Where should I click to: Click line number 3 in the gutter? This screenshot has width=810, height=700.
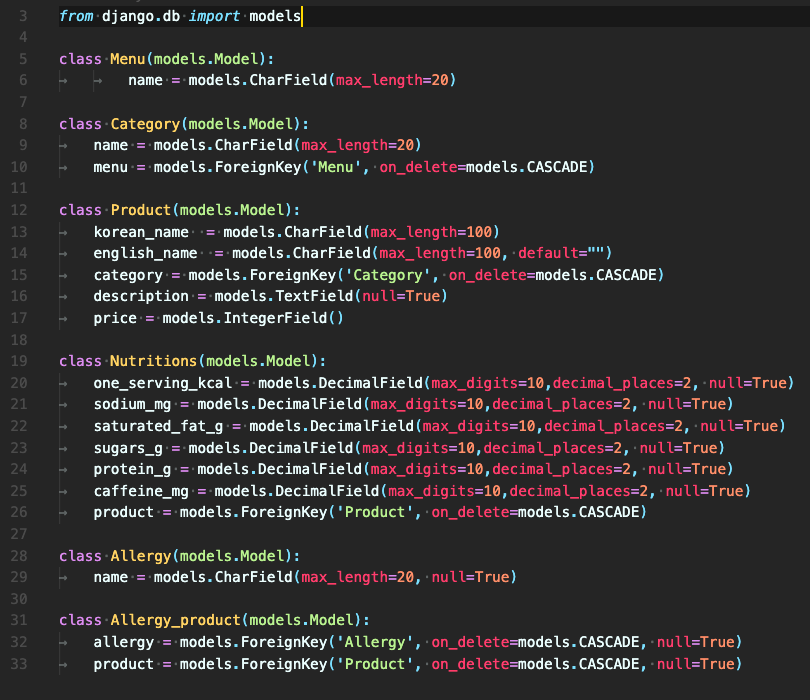point(23,16)
